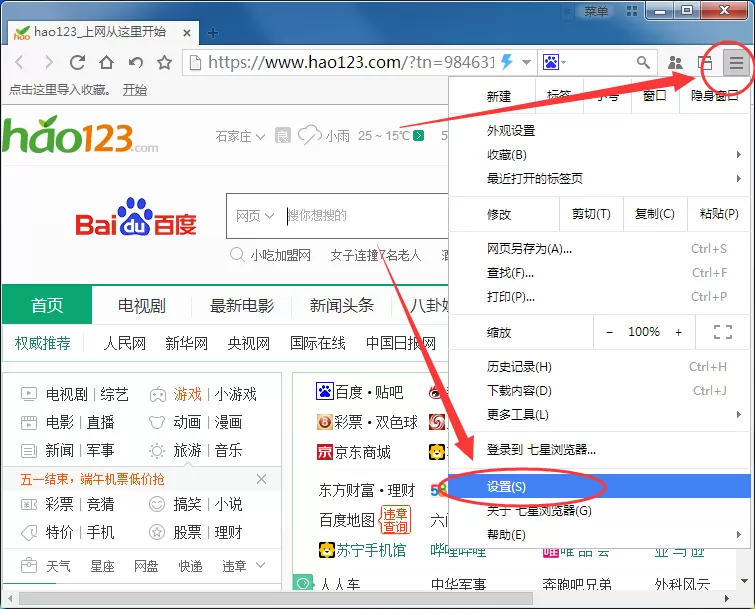Image resolution: width=755 pixels, height=609 pixels.
Task: Open the address bar history dropdown arrow
Action: click(x=526, y=62)
